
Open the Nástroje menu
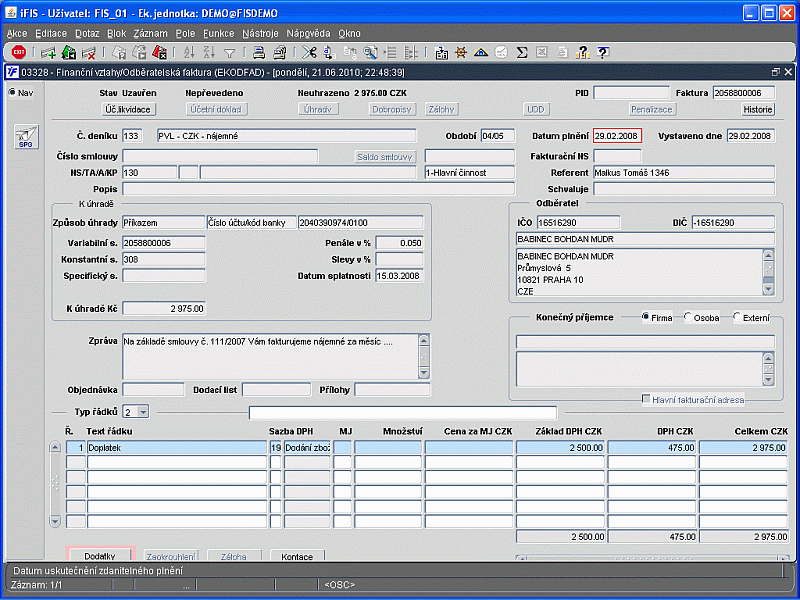point(260,33)
